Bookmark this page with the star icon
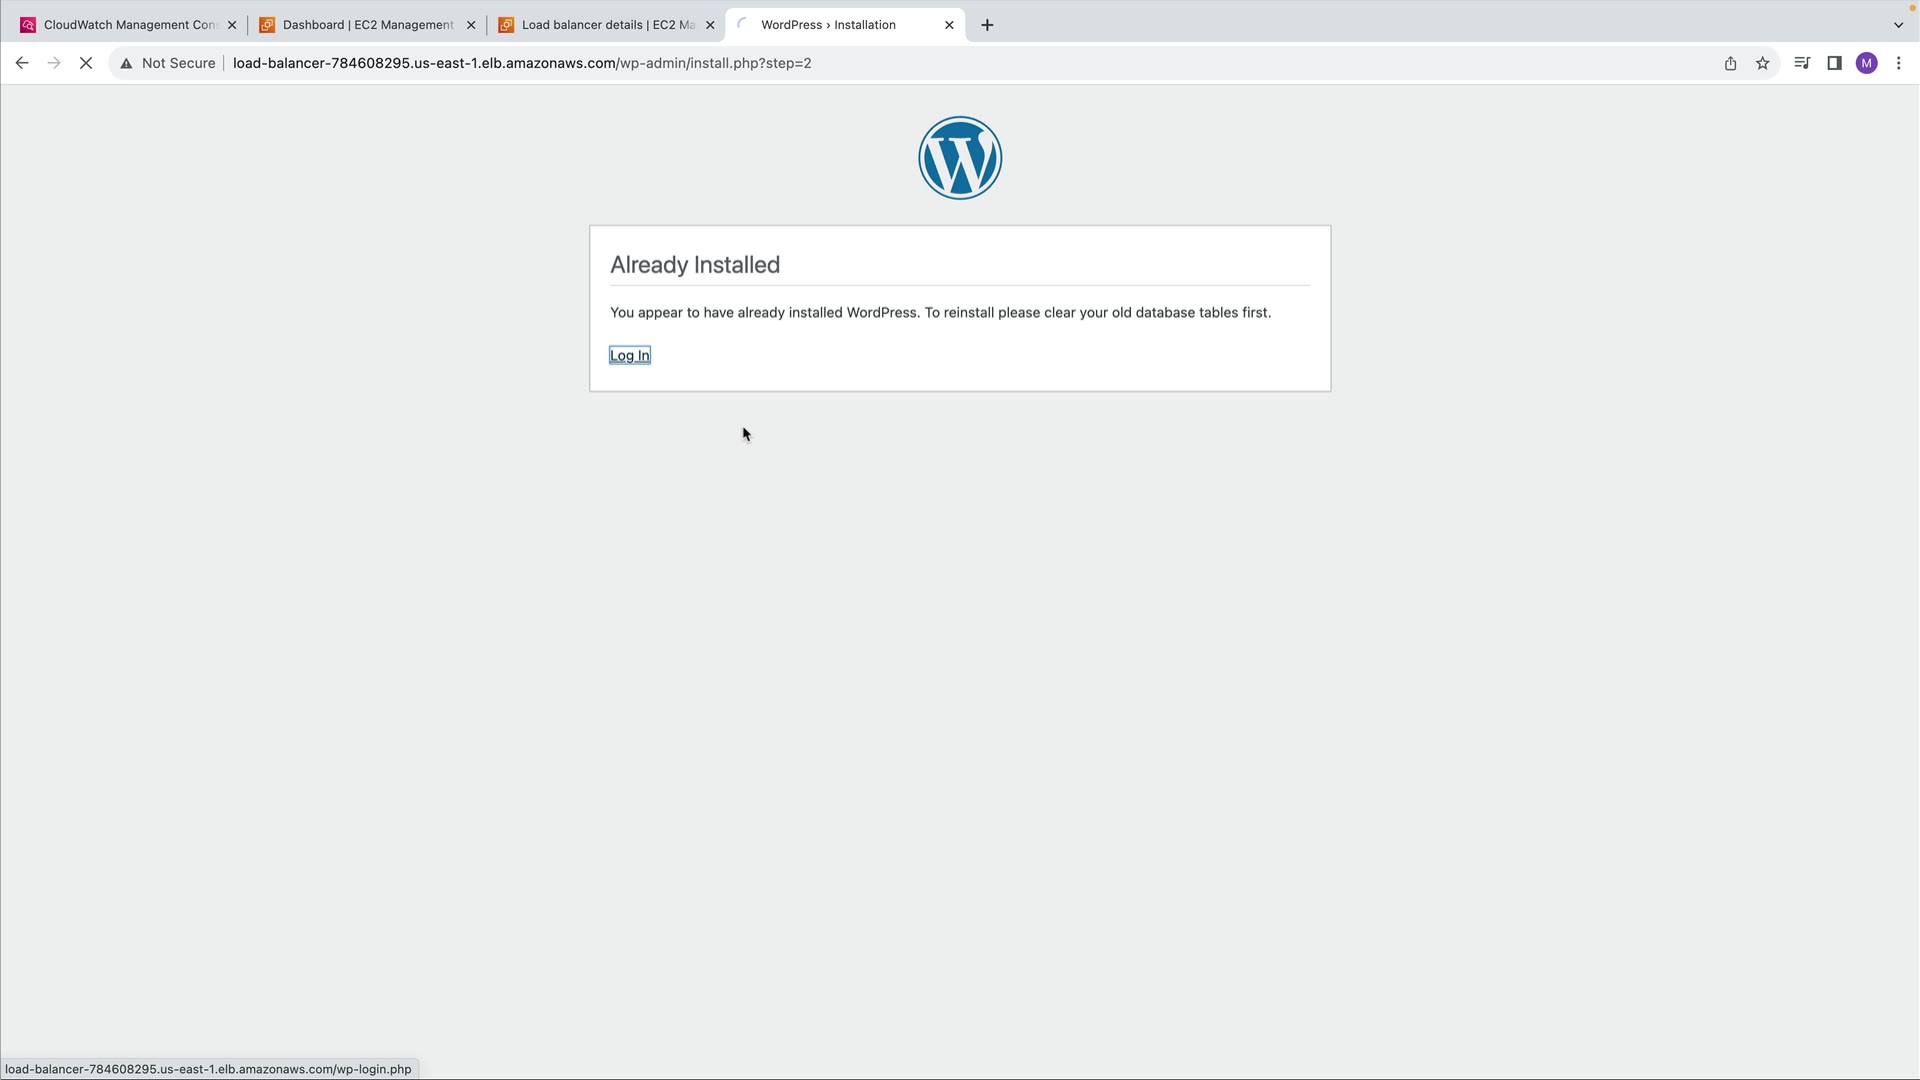This screenshot has width=1920, height=1080. [1762, 63]
